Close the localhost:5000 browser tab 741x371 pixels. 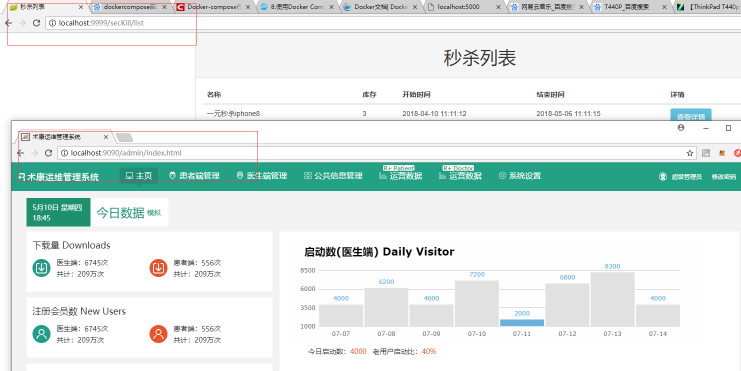[x=498, y=7]
